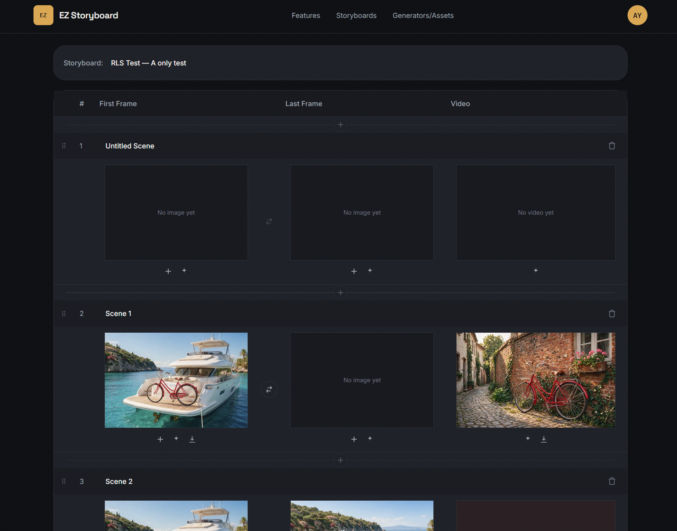
Task: Grab the drag handle of Scene 2
Action: point(64,481)
